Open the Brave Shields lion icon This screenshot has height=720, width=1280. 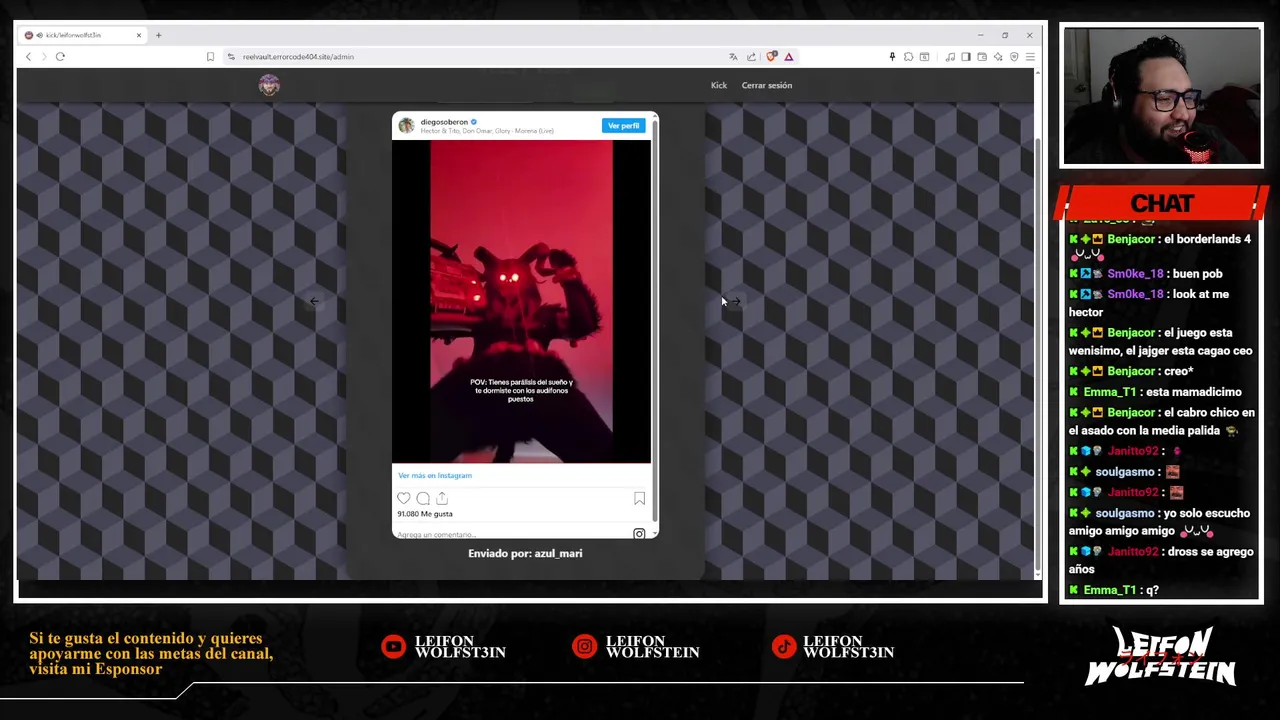[771, 57]
